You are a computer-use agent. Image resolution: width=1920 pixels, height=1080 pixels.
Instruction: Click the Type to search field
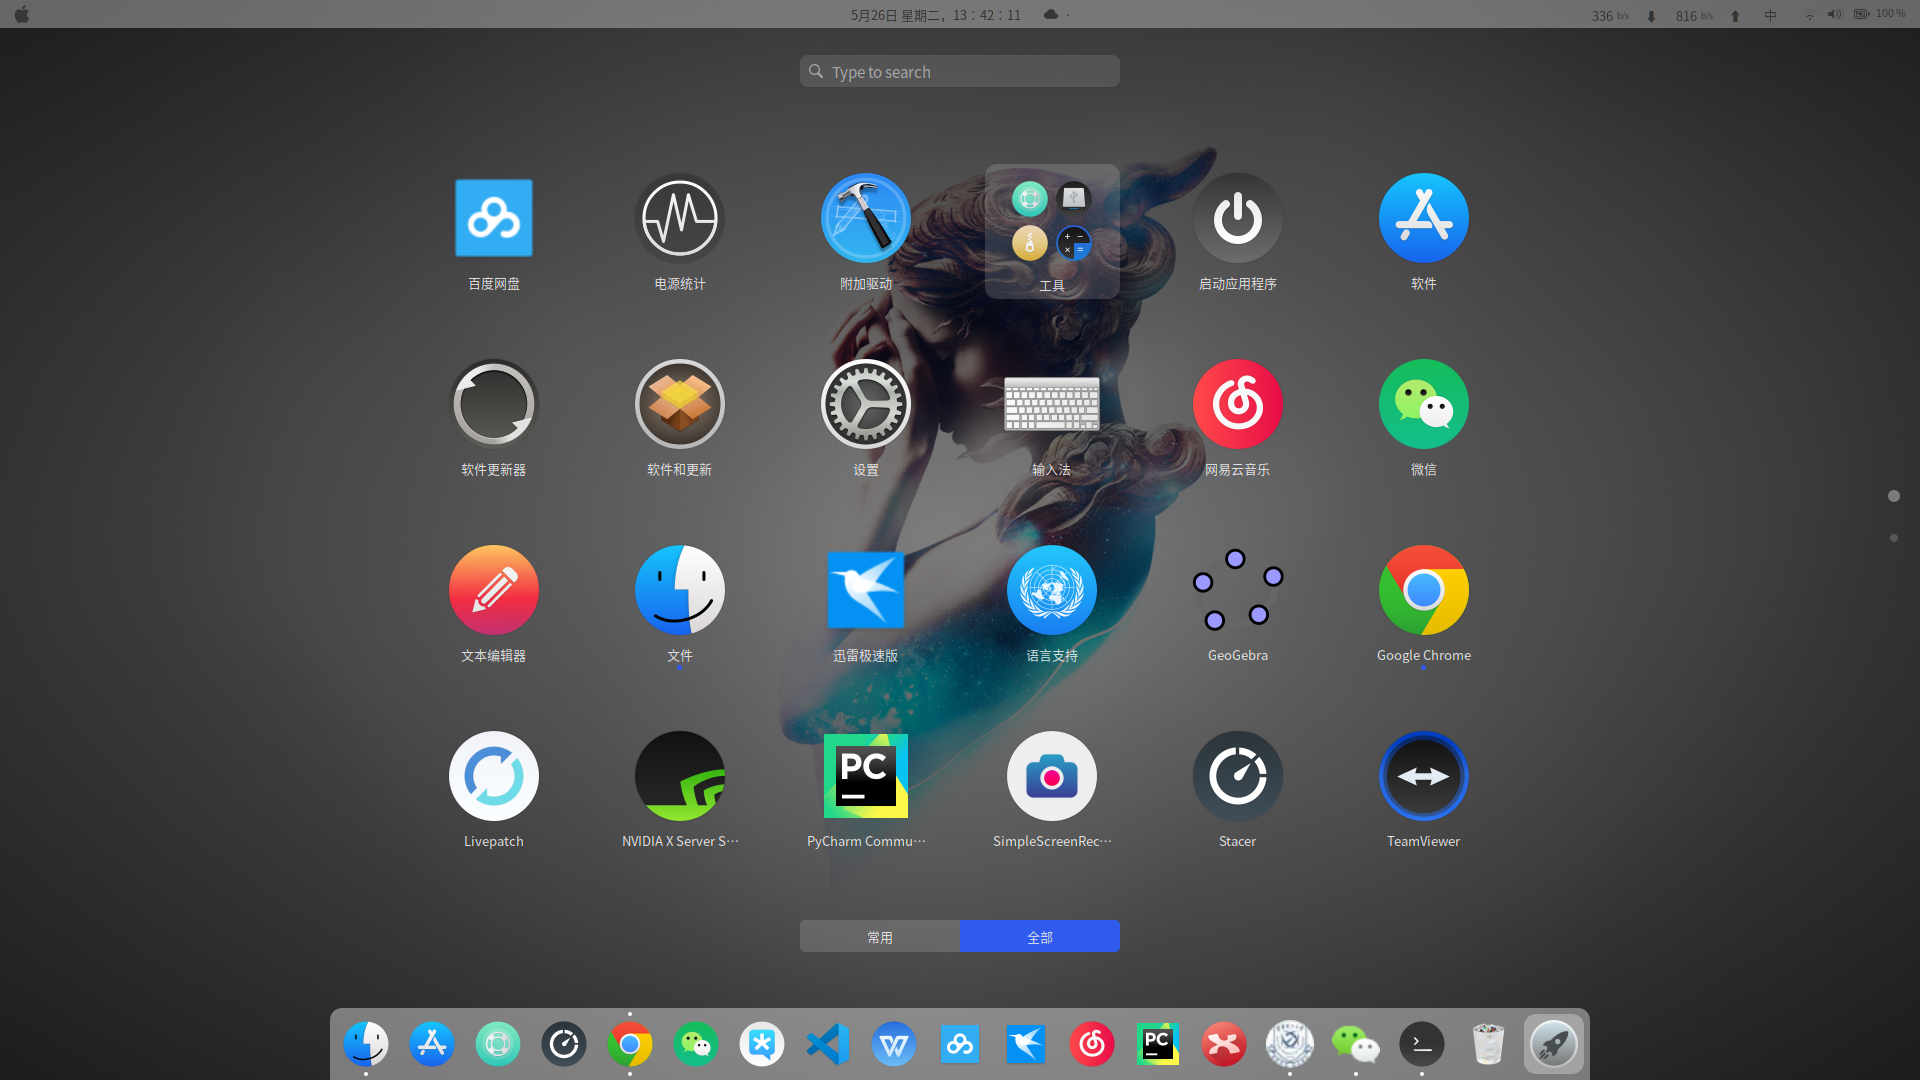coord(958,71)
